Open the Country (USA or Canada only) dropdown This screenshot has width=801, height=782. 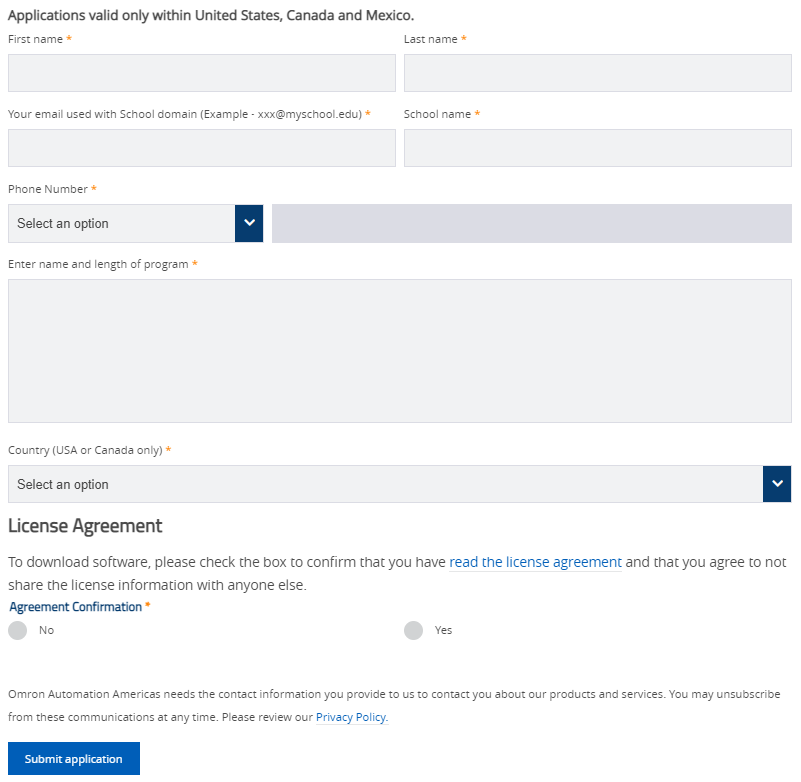385,484
